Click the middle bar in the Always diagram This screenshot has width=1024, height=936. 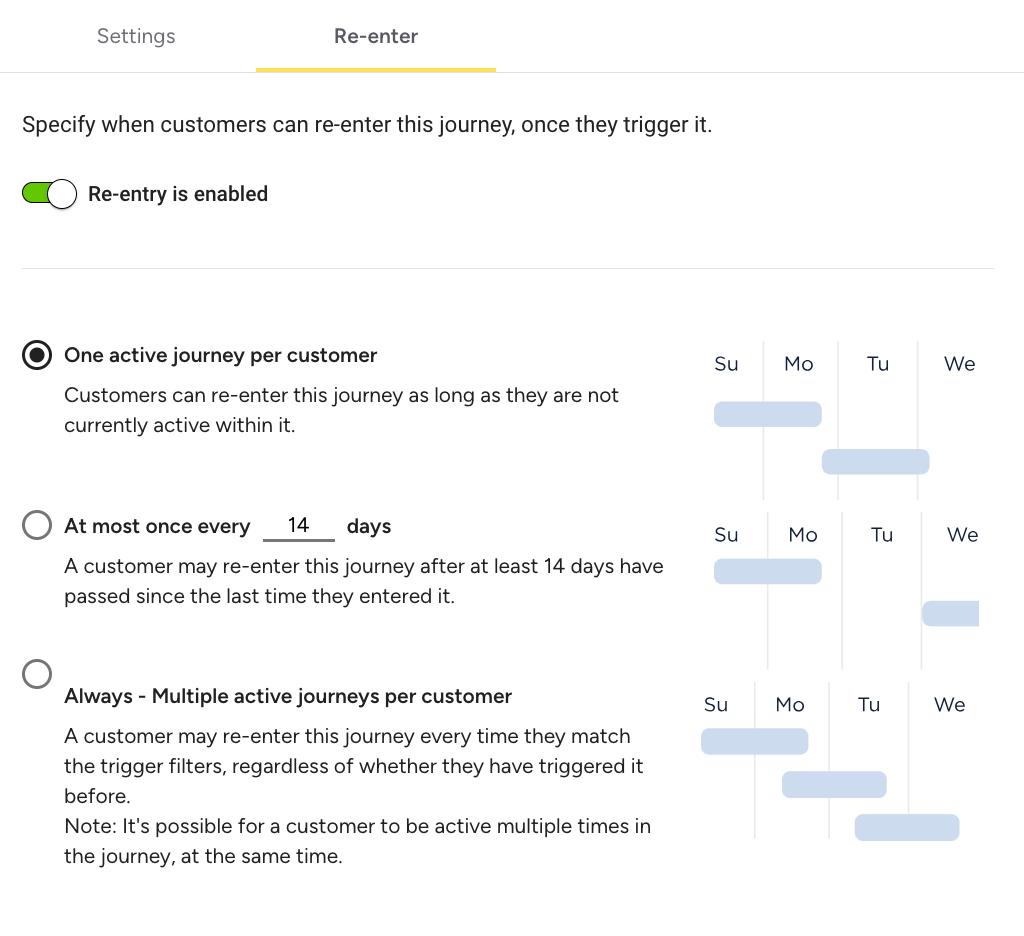[834, 784]
